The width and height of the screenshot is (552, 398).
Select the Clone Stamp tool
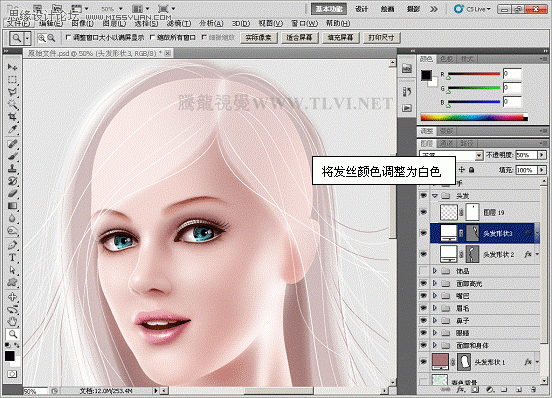[x=12, y=169]
